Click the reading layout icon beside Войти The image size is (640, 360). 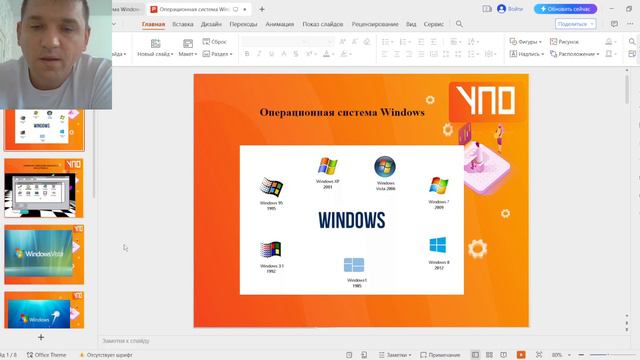[487, 9]
